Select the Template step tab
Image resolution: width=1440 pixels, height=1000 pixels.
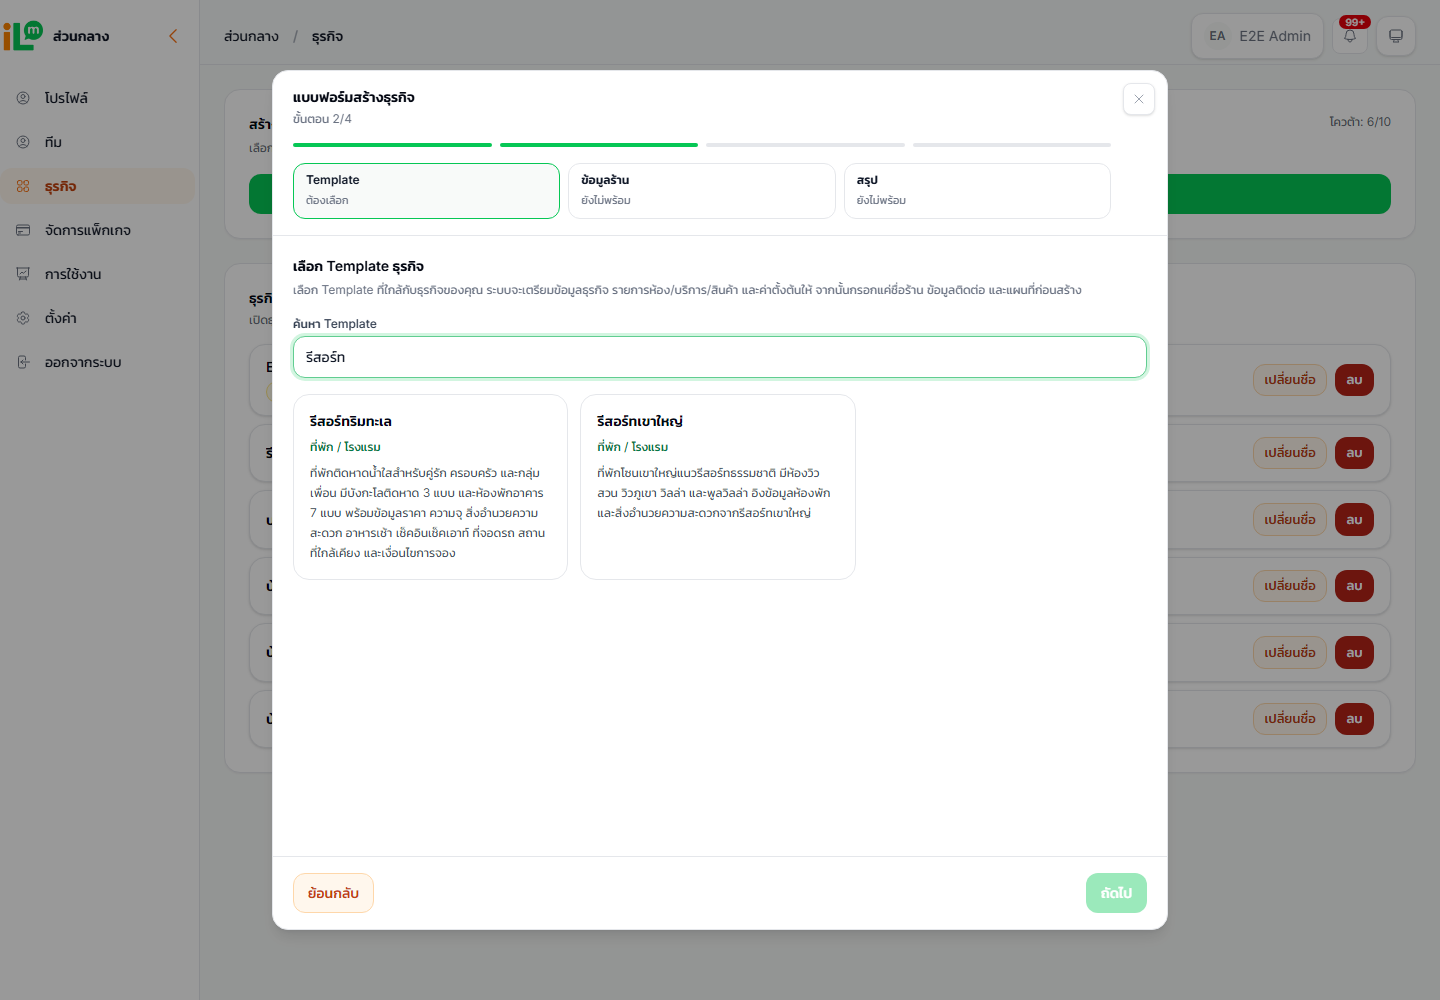(x=426, y=191)
